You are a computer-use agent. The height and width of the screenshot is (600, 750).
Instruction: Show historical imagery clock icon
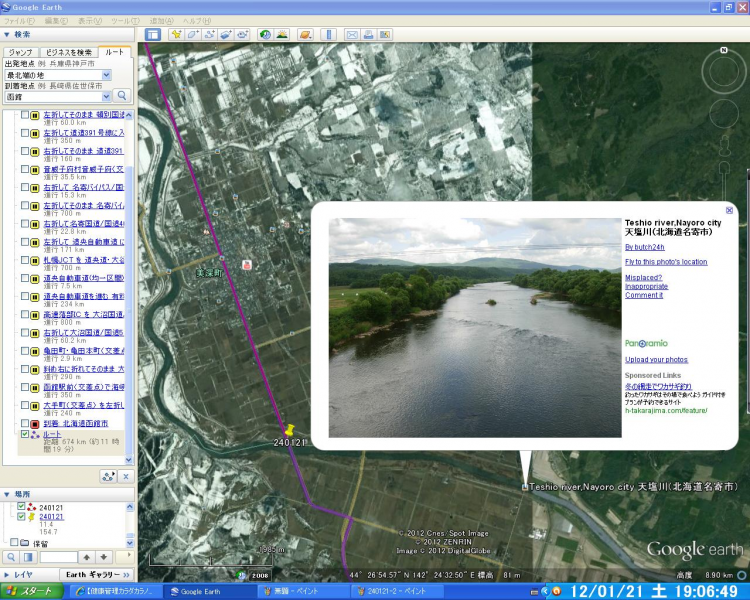pyautogui.click(x=265, y=34)
